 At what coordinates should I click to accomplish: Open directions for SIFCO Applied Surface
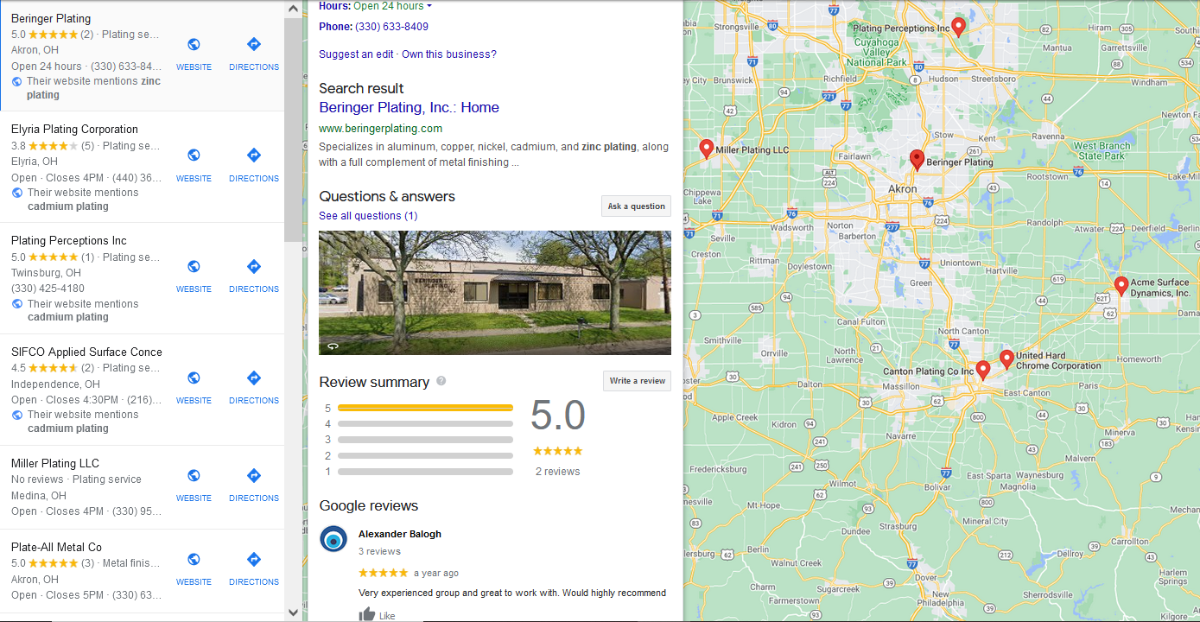click(x=254, y=378)
